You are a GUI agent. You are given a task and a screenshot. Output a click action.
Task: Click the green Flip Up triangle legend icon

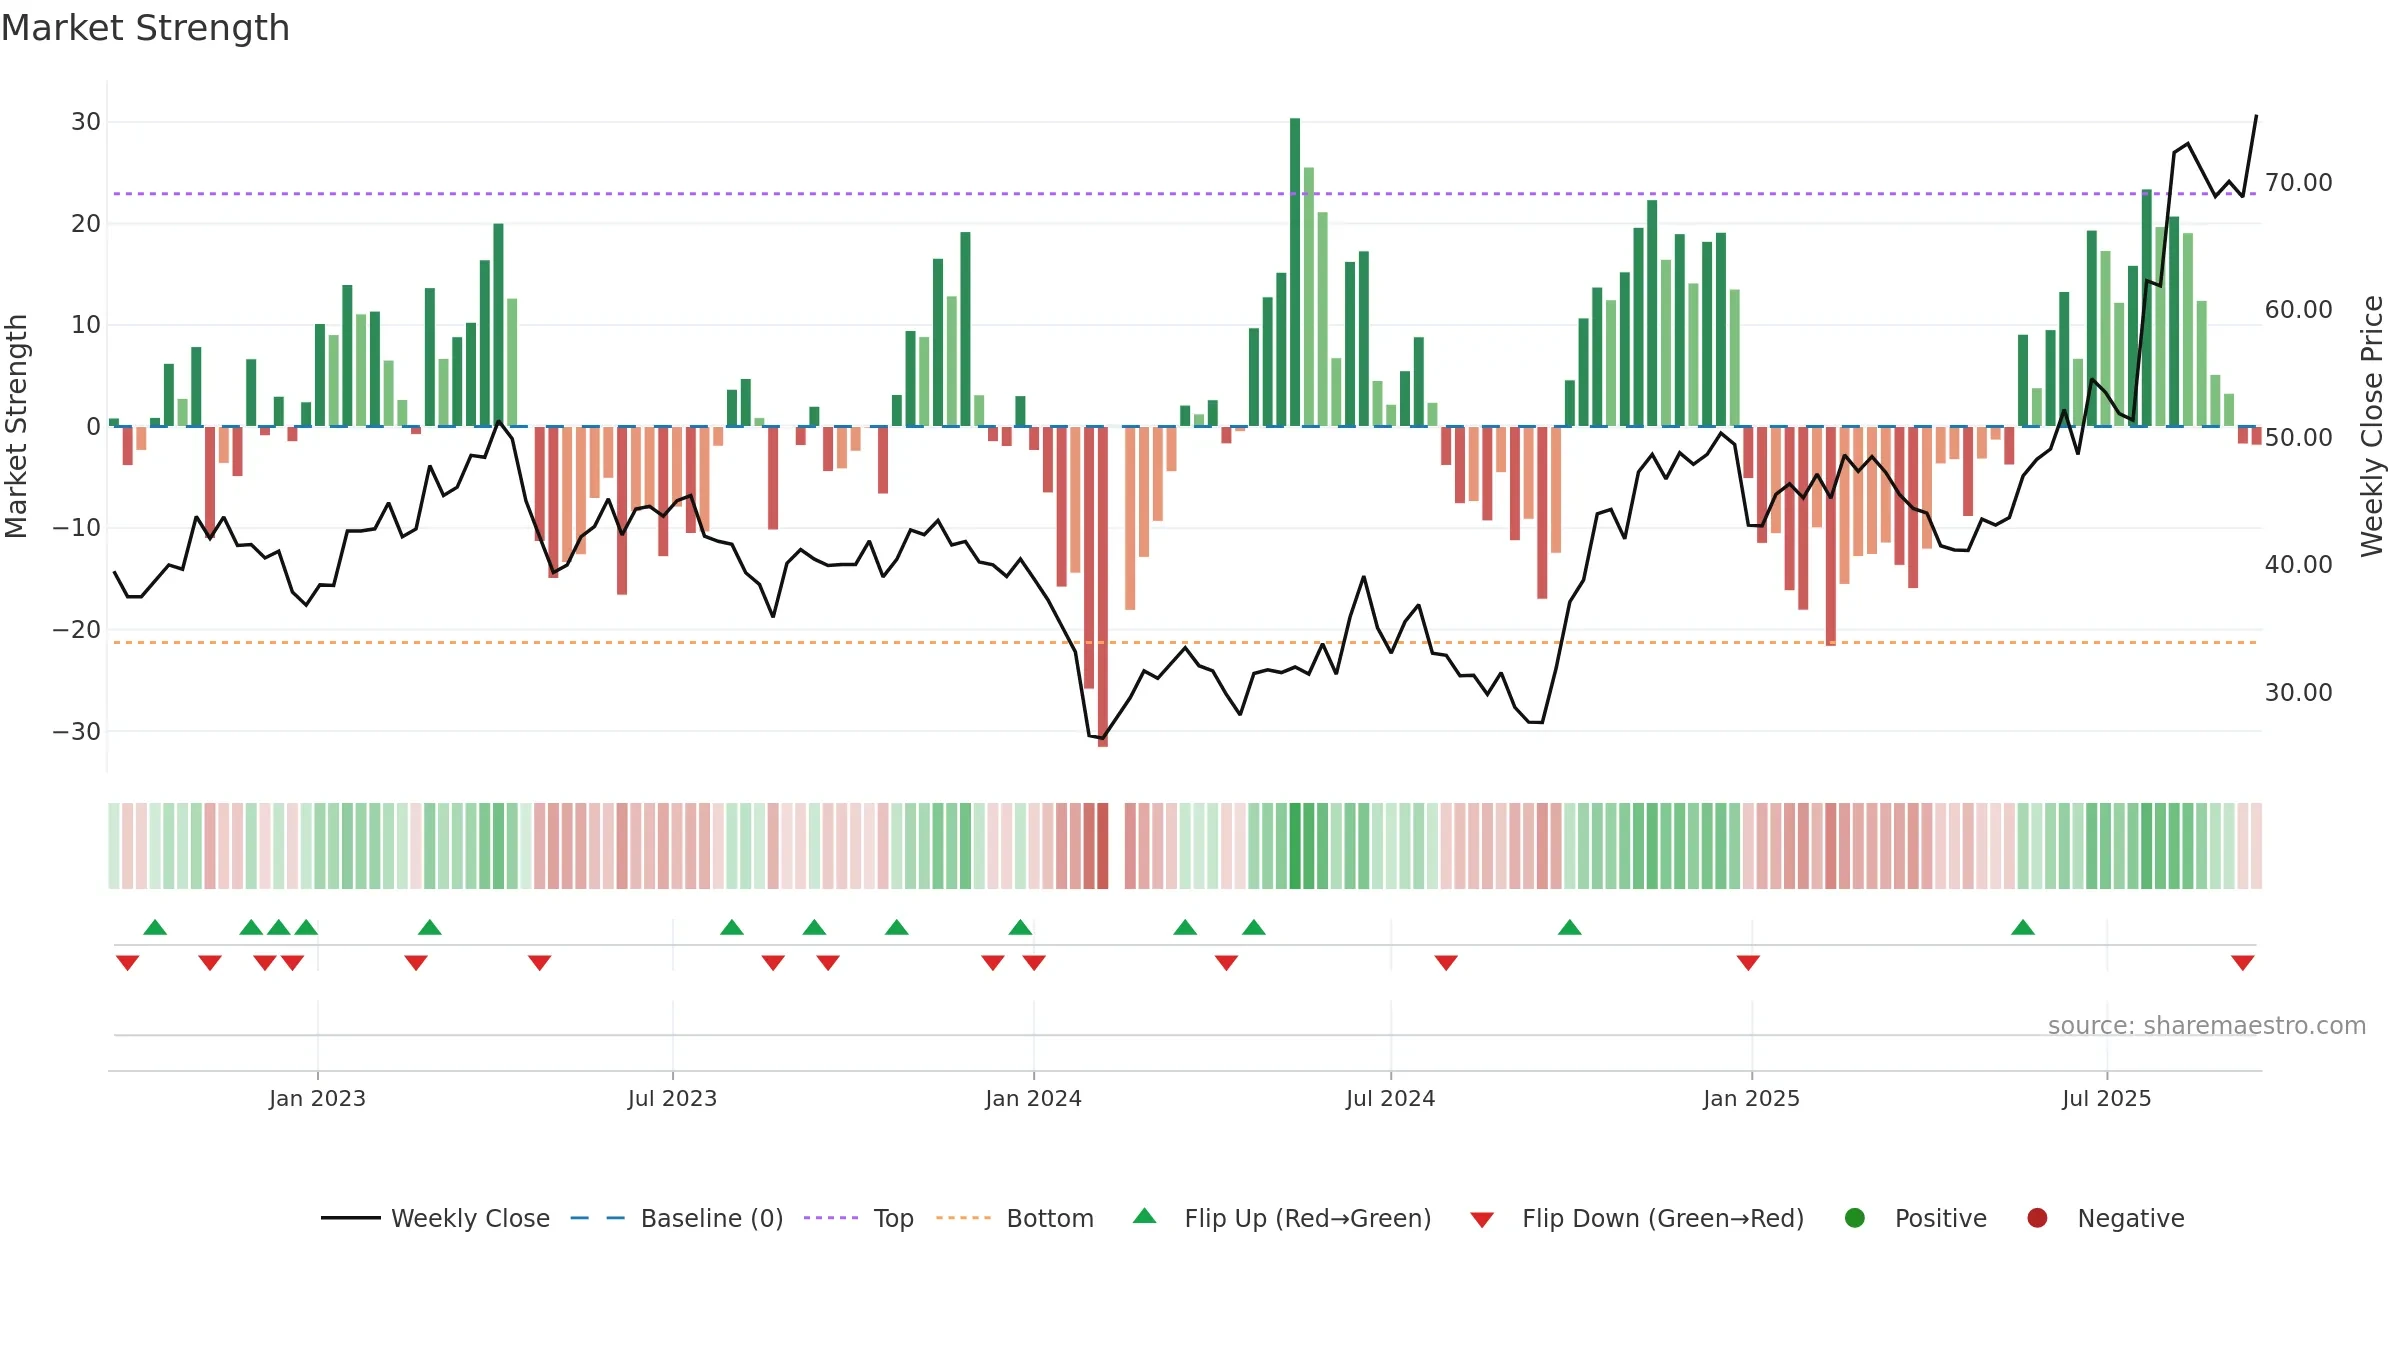1145,1216
